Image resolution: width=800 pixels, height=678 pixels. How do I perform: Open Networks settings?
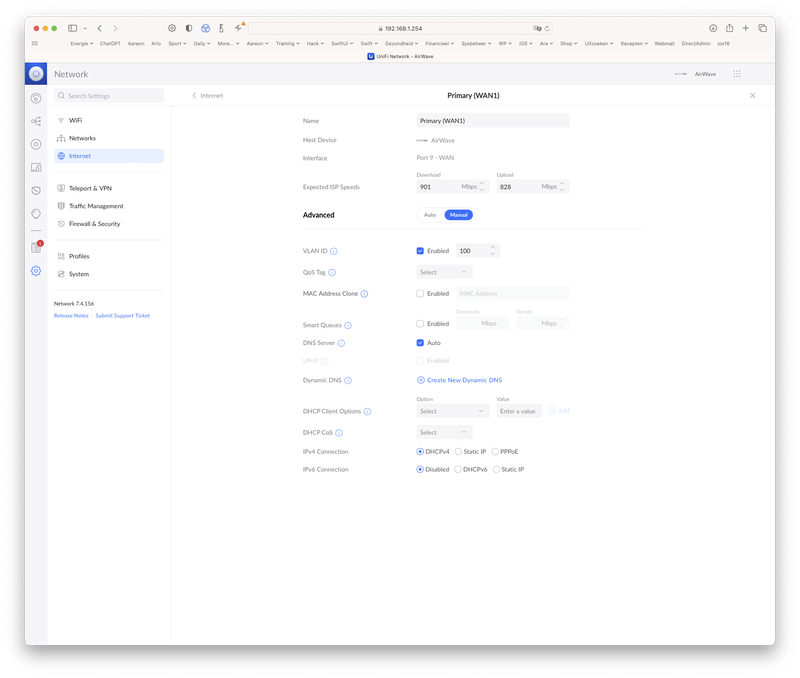109,138
